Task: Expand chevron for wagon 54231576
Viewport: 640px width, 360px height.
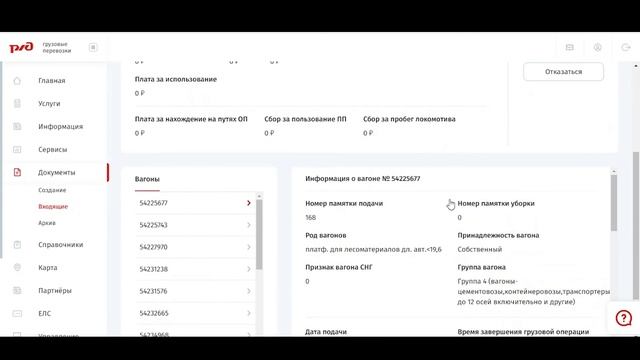Action: point(249,291)
